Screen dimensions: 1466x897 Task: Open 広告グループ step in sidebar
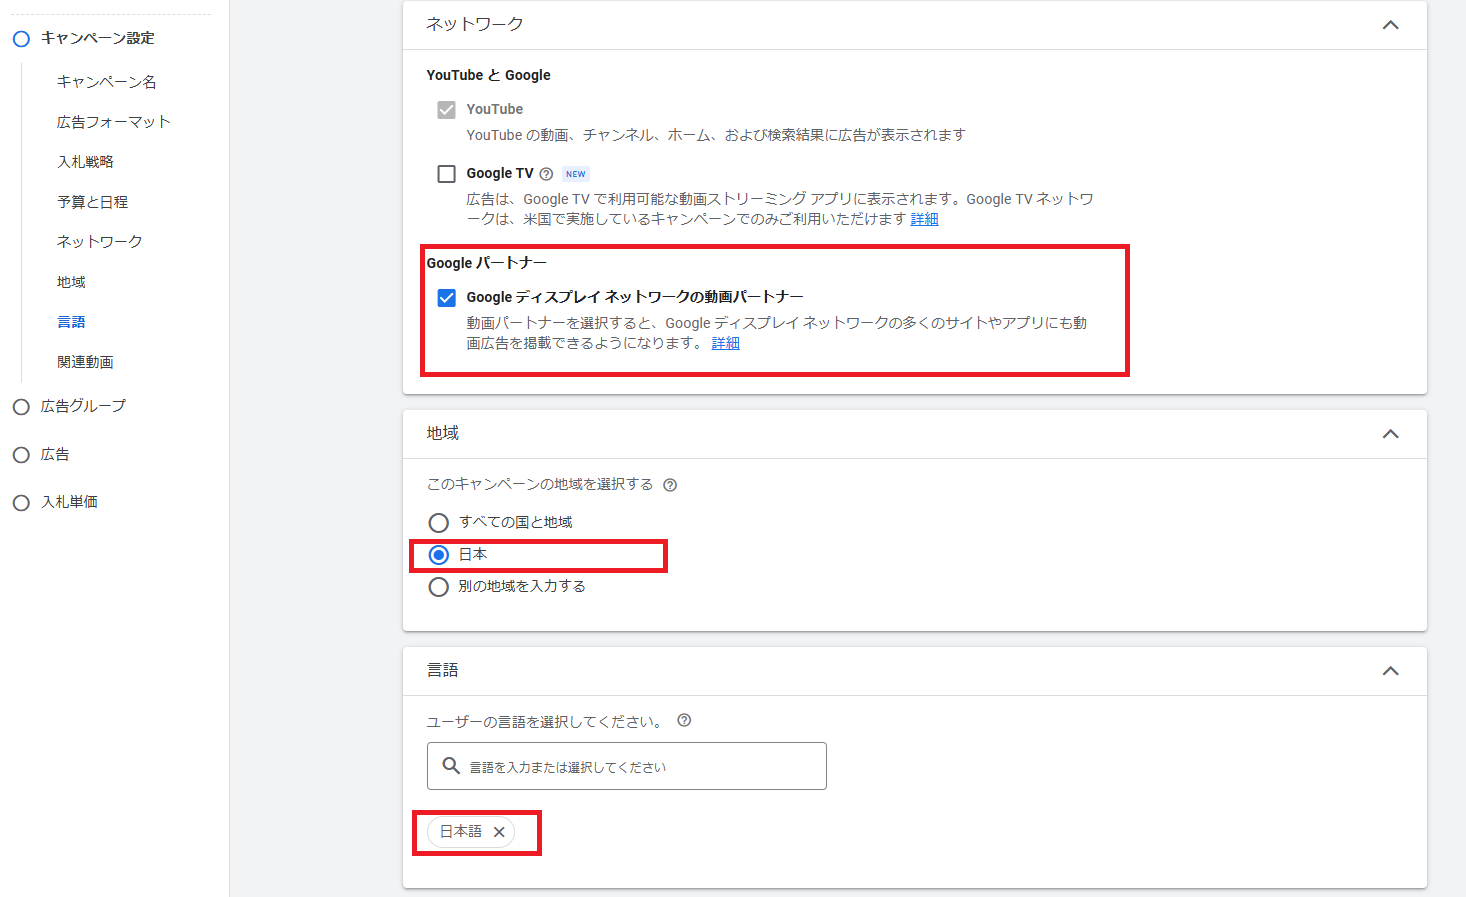tap(83, 406)
